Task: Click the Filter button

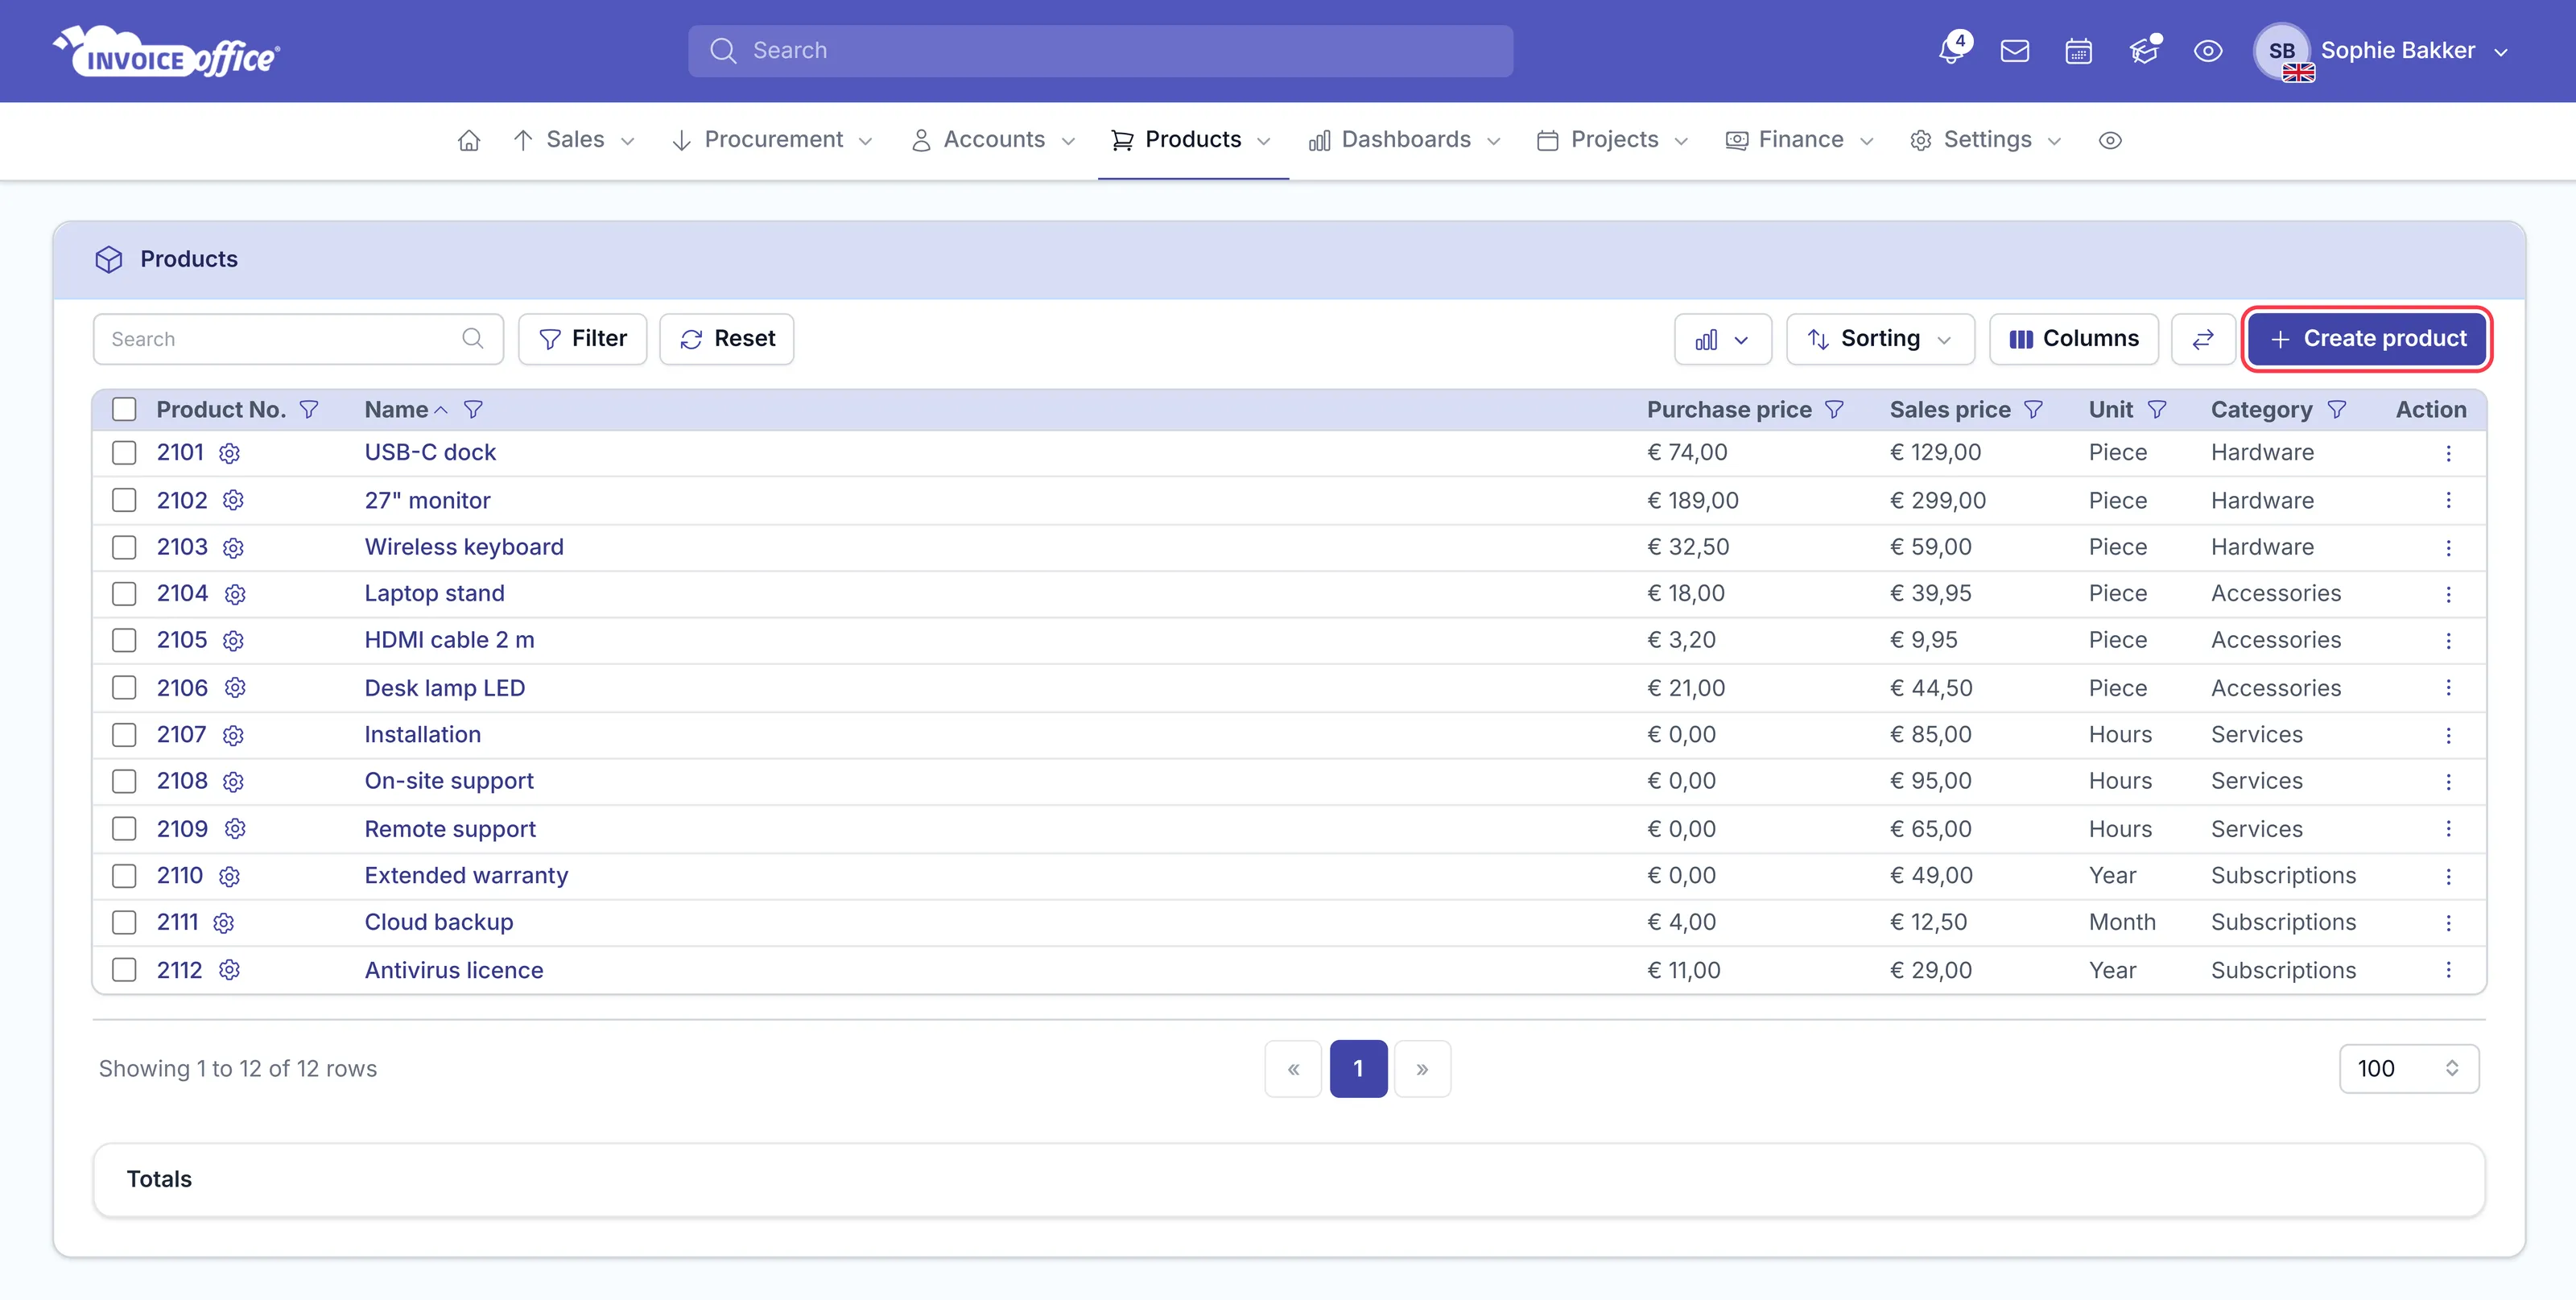Action: pos(583,339)
